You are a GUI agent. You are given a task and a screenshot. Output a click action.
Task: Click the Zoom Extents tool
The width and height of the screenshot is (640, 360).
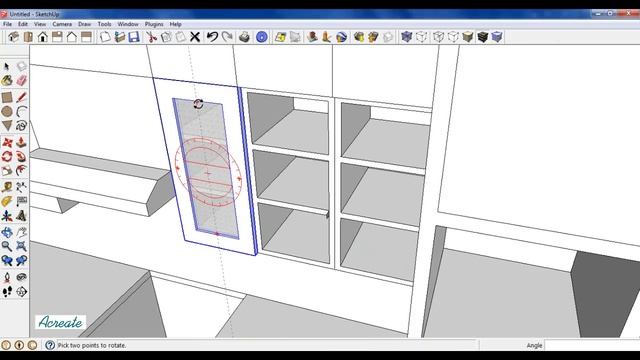point(21,246)
